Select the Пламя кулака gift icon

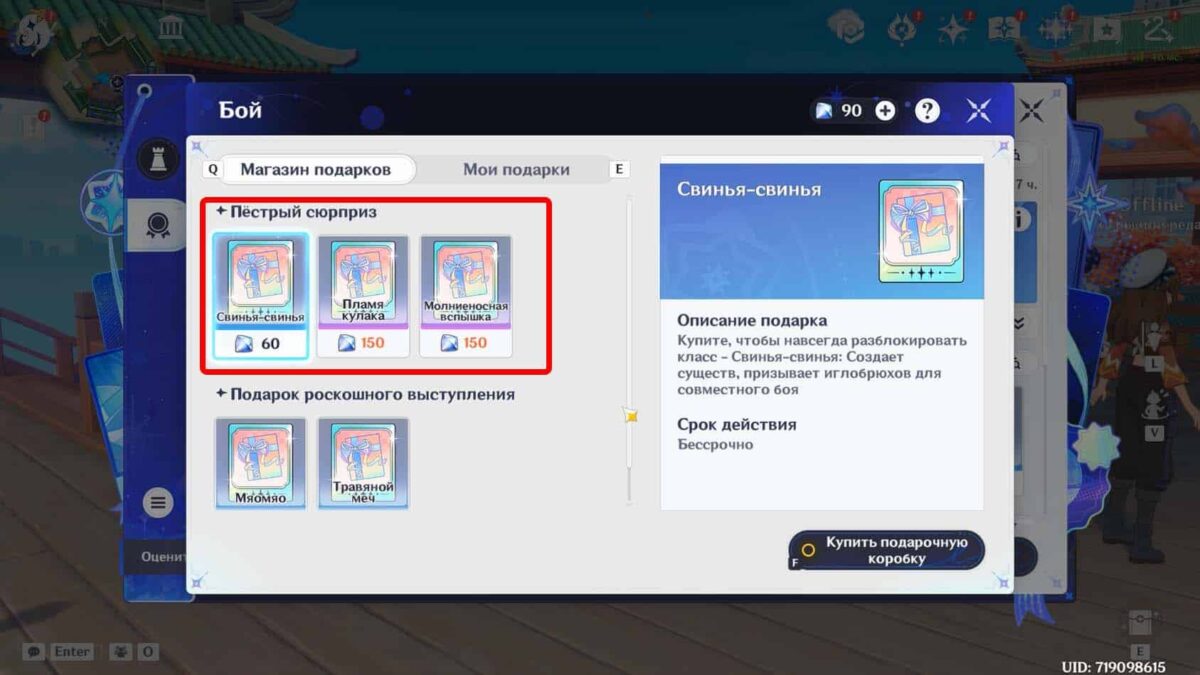tap(363, 280)
